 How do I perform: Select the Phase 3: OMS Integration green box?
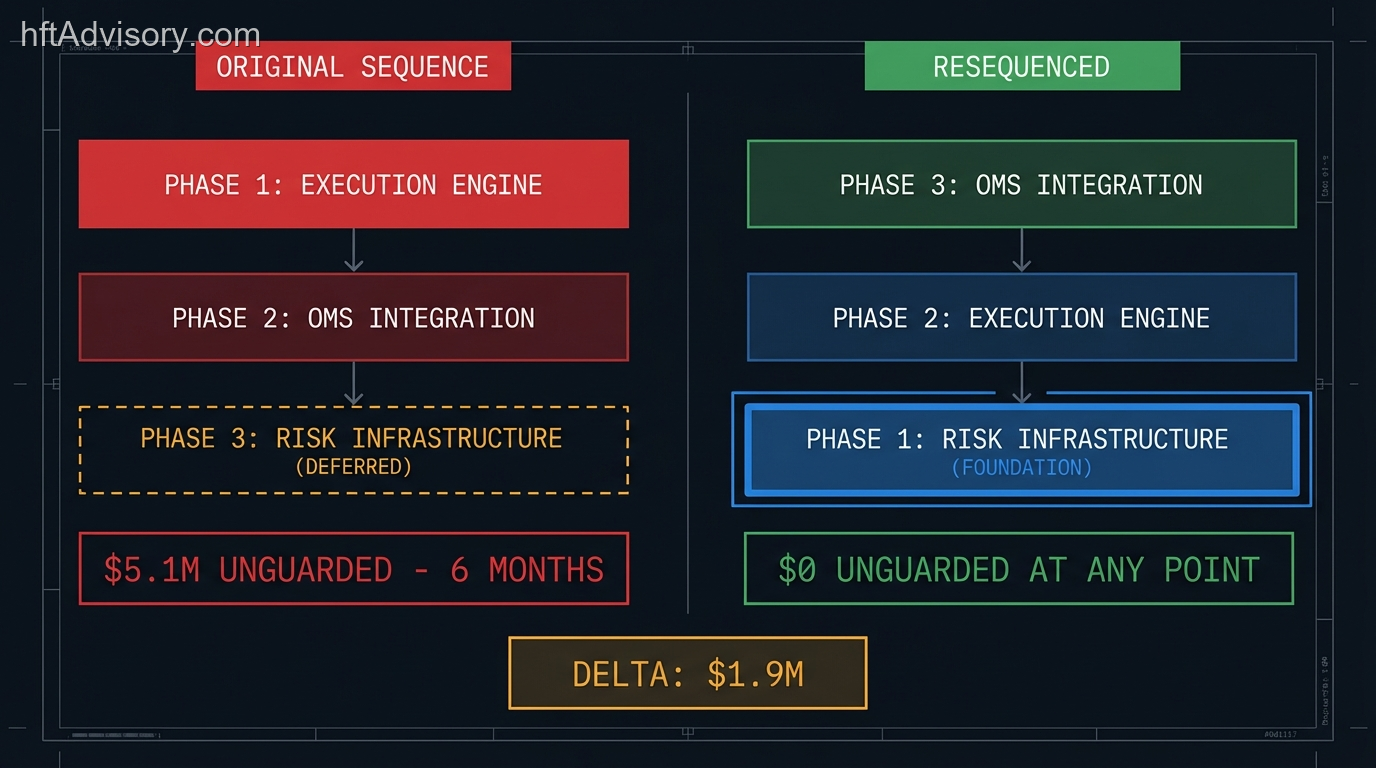click(1021, 184)
